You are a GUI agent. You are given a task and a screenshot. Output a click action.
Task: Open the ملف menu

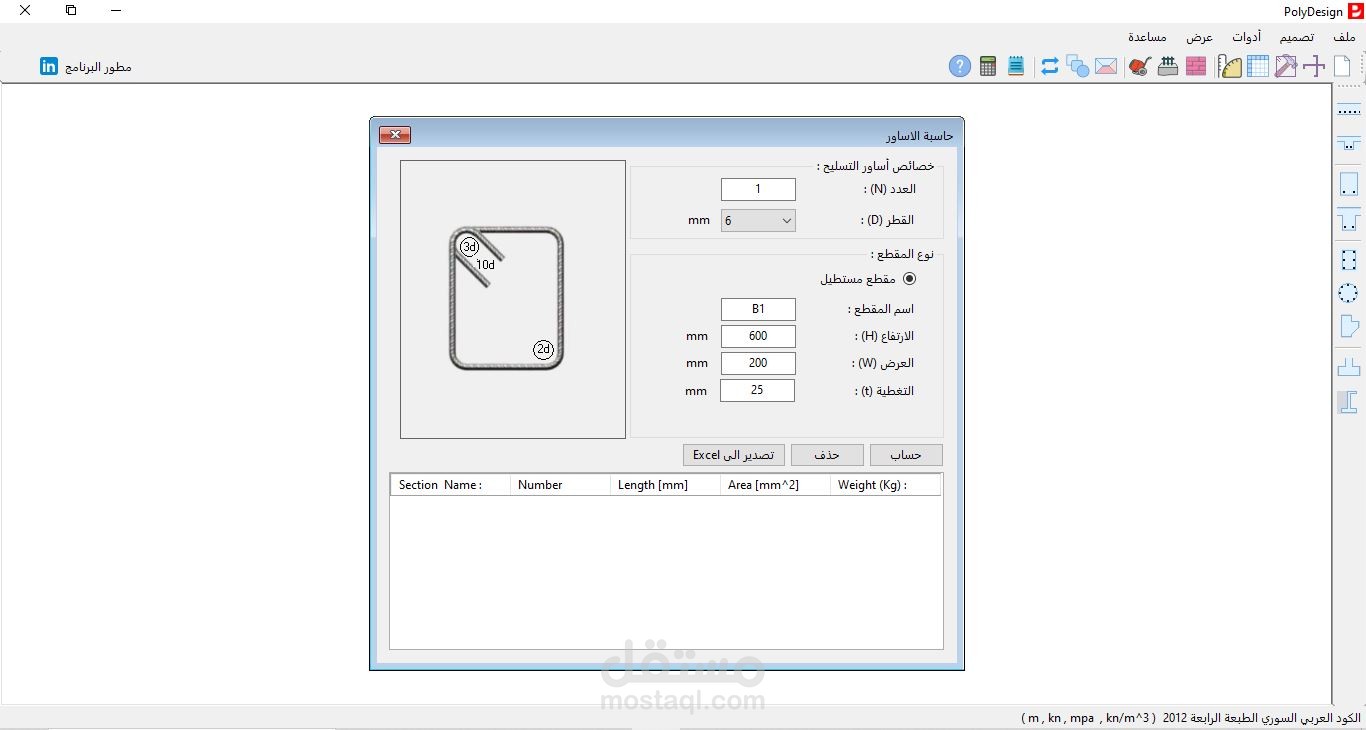[x=1344, y=37]
